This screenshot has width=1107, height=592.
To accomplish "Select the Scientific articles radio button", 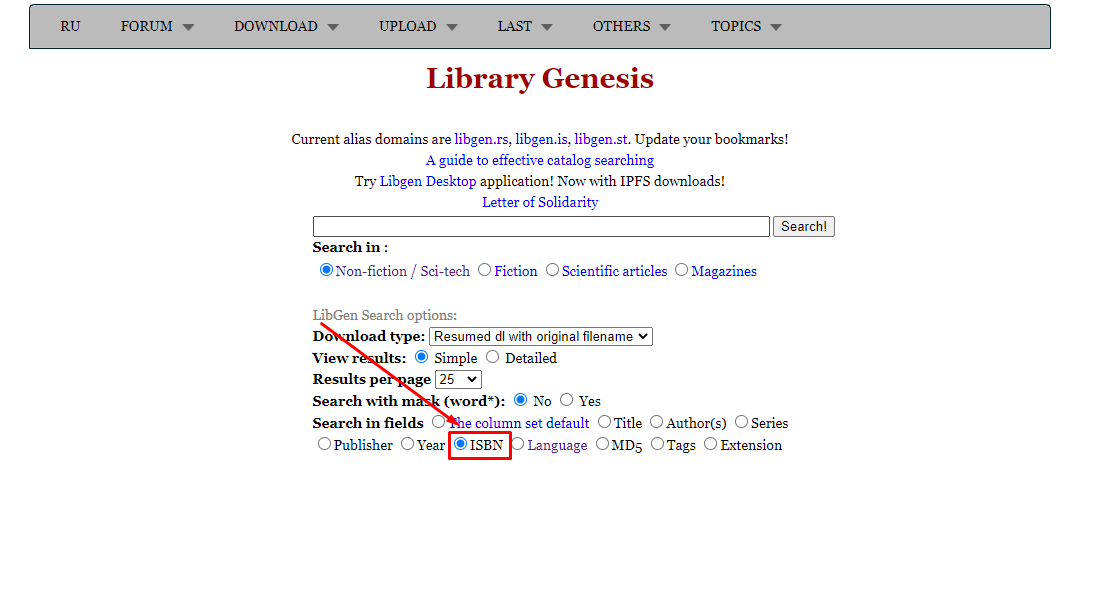I will [x=552, y=270].
